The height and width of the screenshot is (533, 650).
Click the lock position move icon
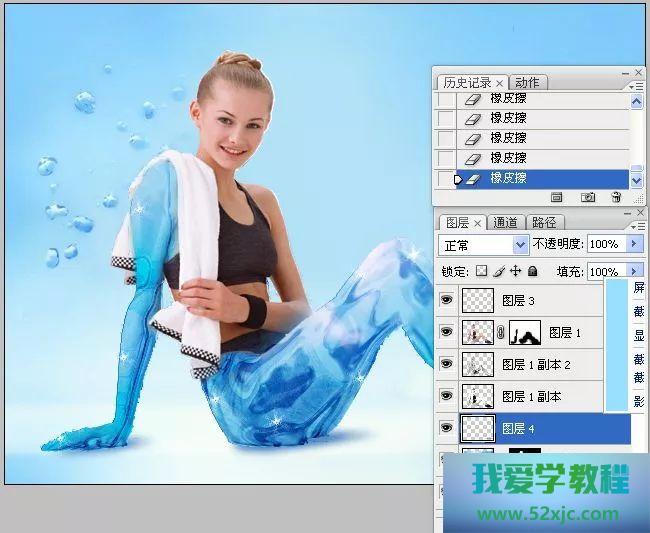[515, 271]
